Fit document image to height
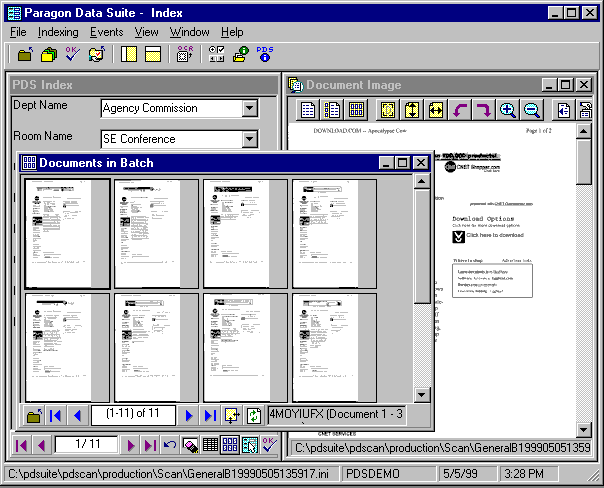This screenshot has height=488, width=604. click(x=412, y=111)
